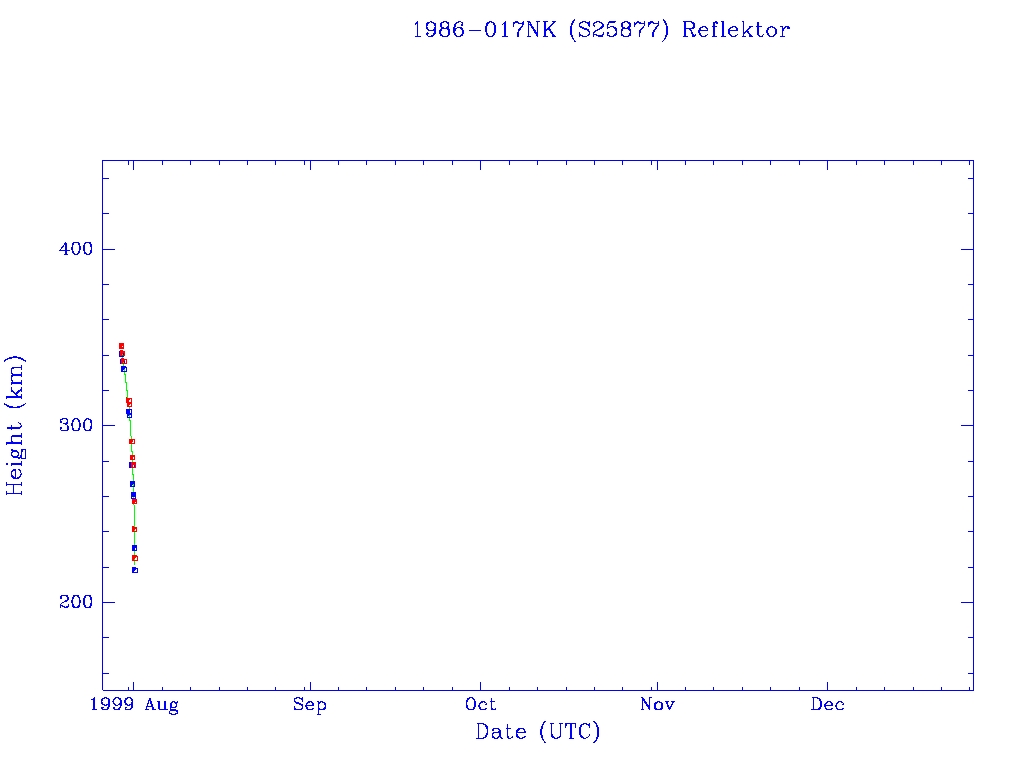This screenshot has width=1024, height=768.
Task: Click the 'Oct' date axis label
Action: click(481, 705)
